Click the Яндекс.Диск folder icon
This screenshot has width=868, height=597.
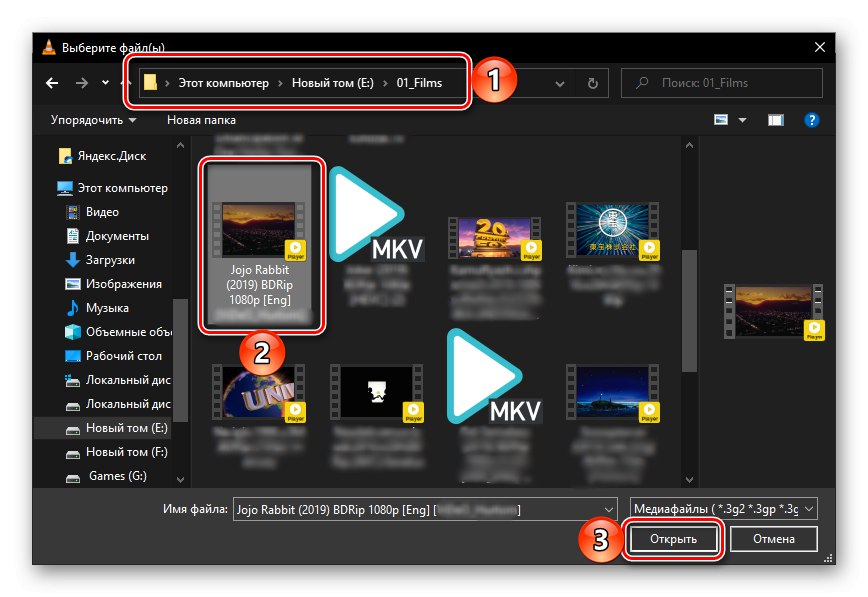click(65, 156)
